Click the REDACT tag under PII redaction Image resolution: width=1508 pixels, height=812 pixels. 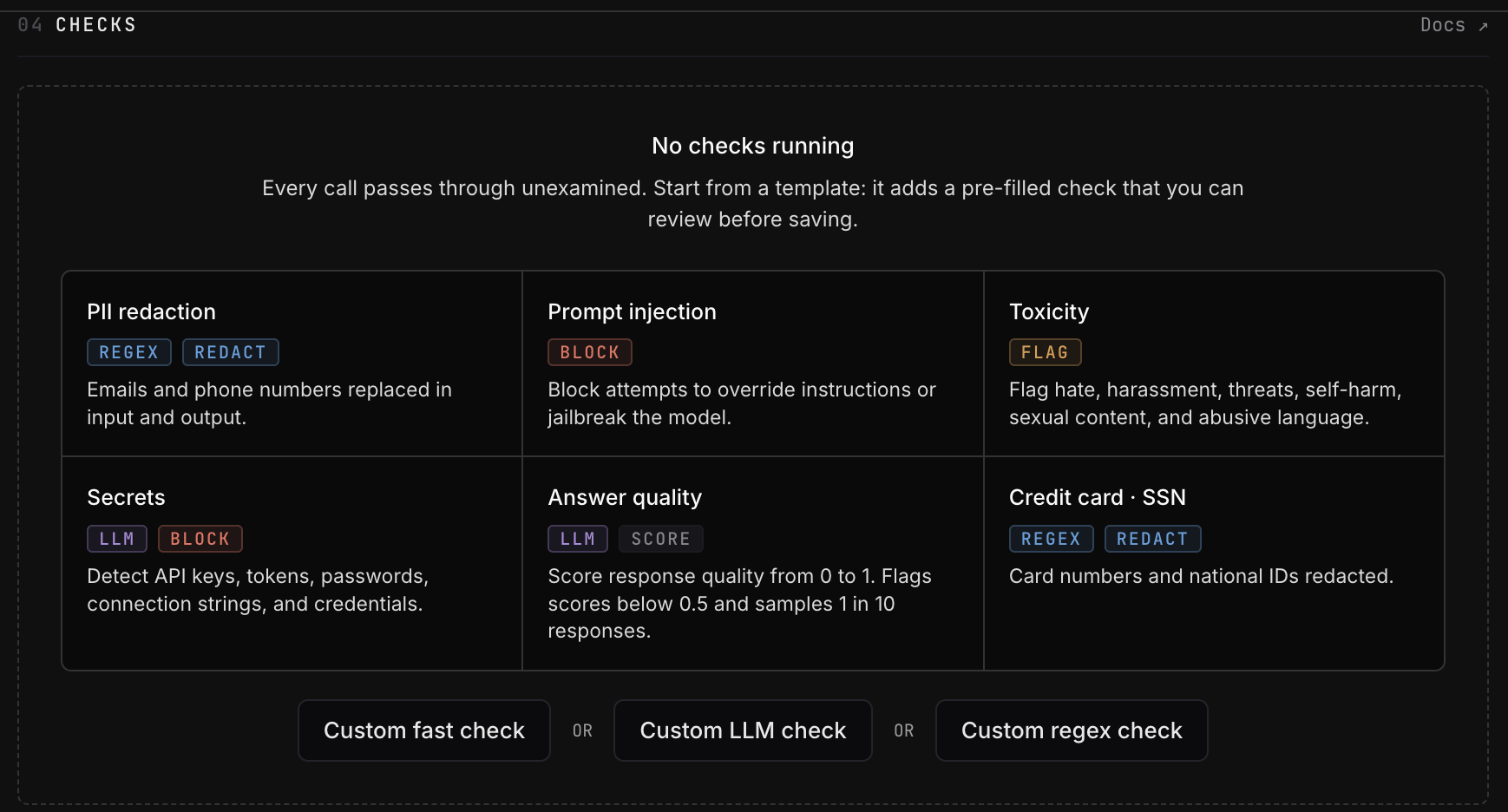tap(231, 352)
